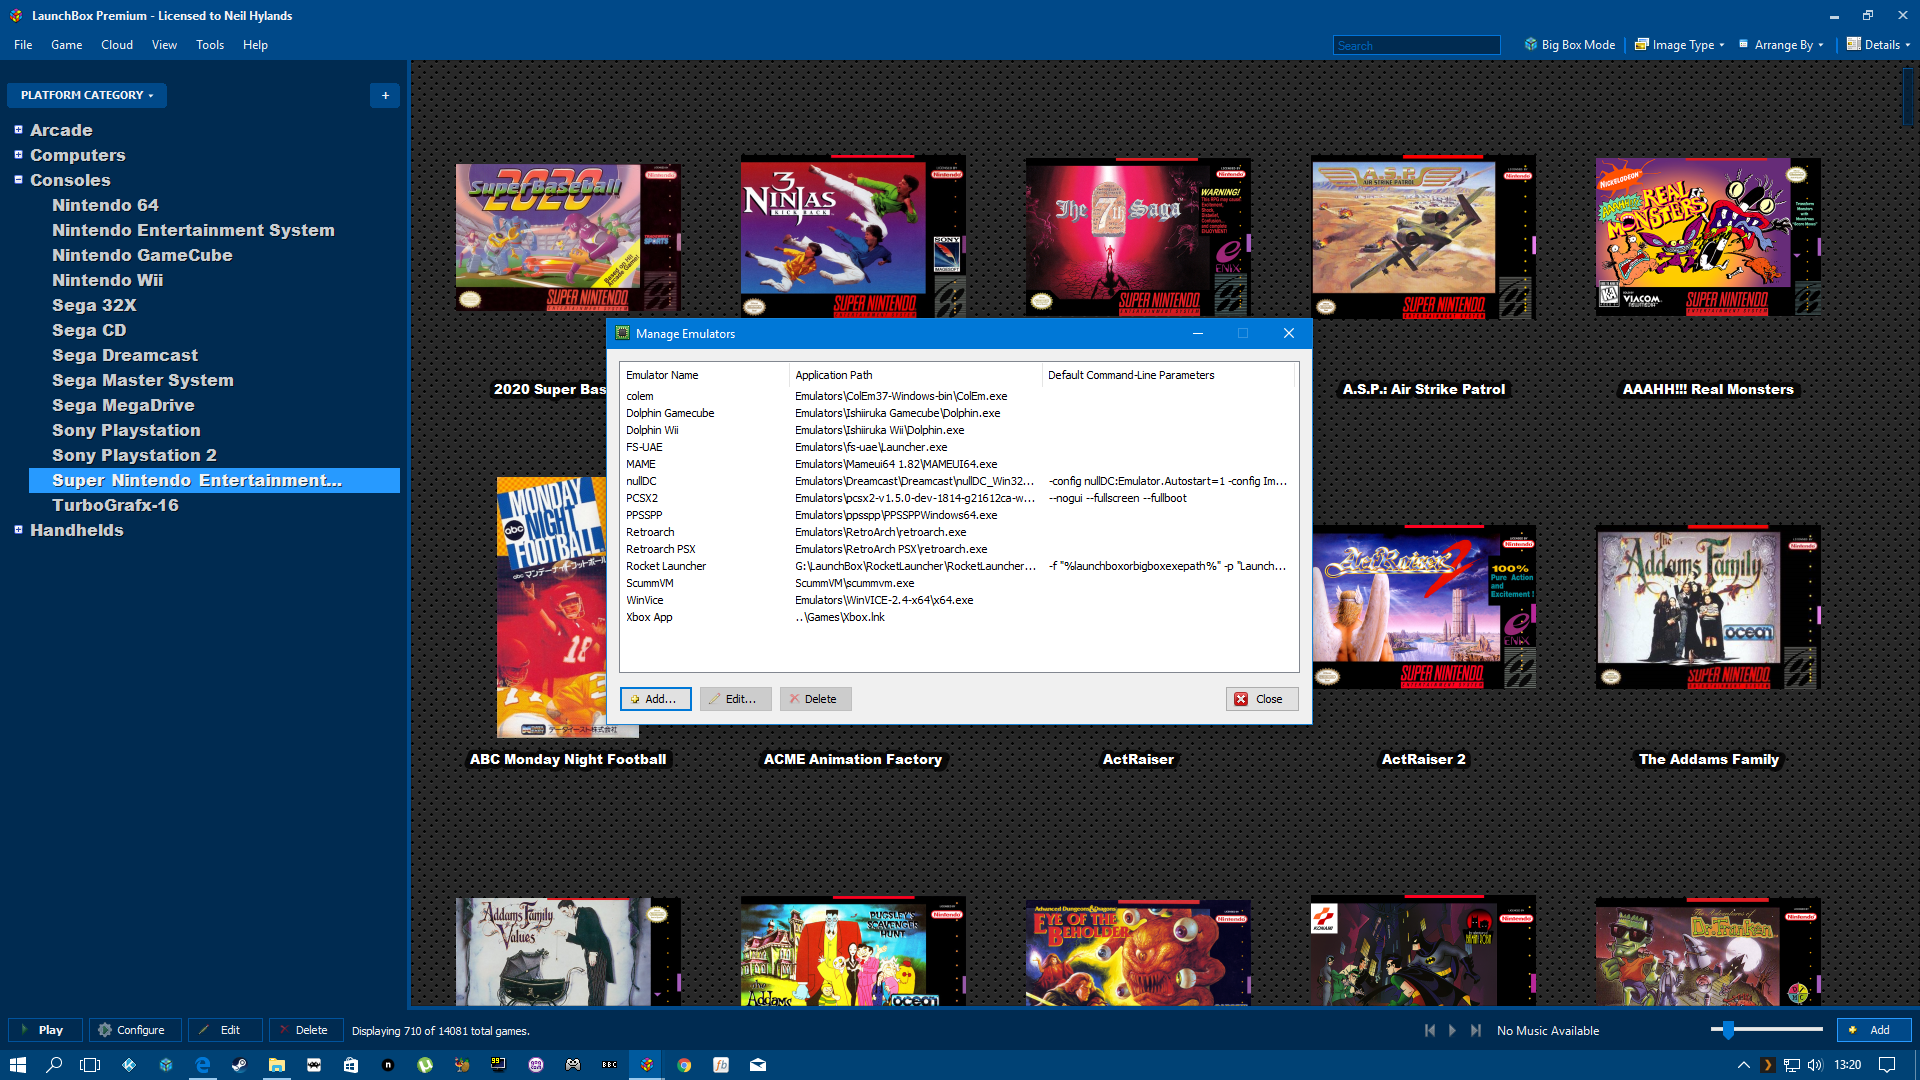This screenshot has width=1920, height=1080.
Task: Open Kodi from the taskbar
Action: pos(129,1065)
